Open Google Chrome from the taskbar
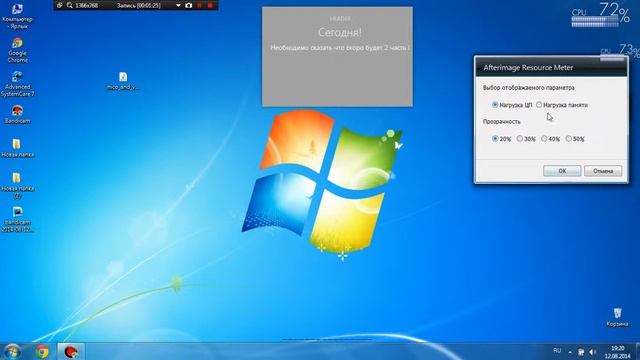 [41, 351]
